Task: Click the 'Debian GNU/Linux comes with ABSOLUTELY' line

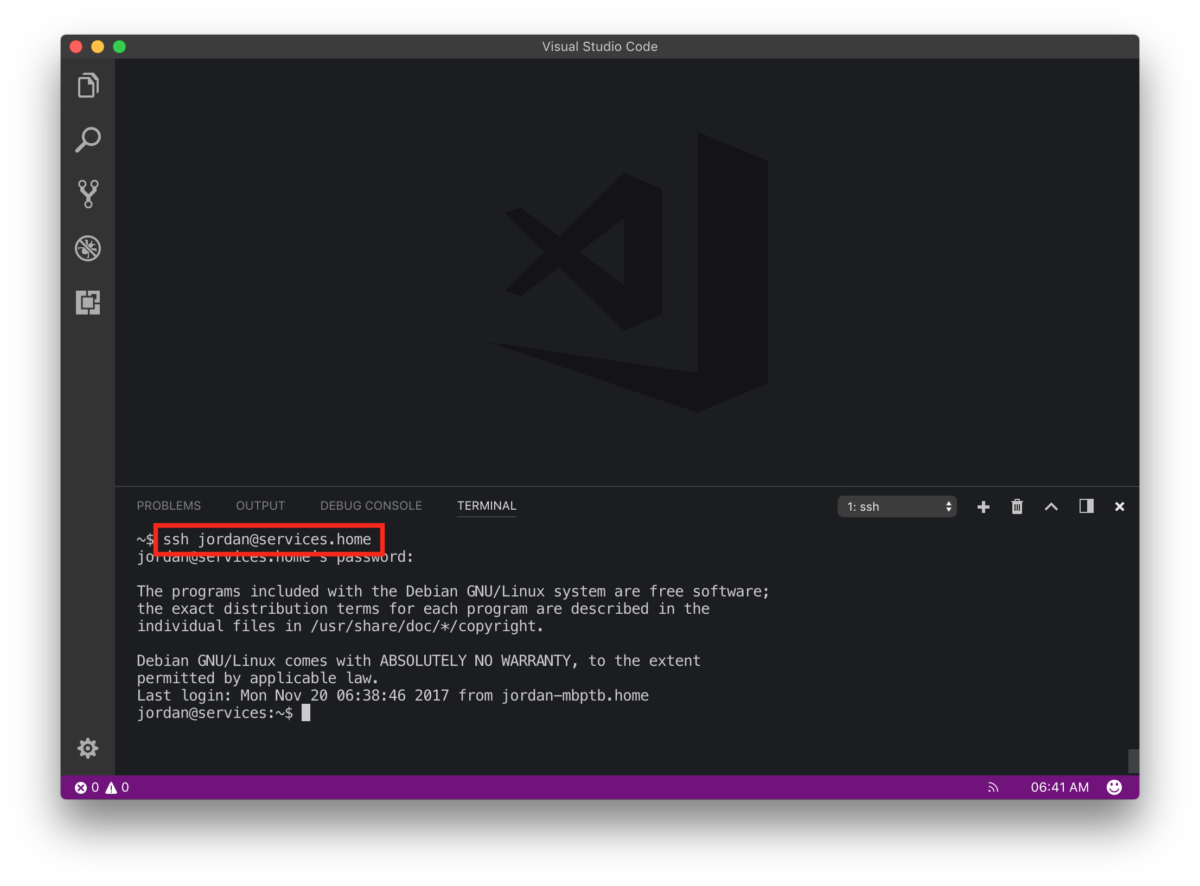Action: tap(419, 661)
